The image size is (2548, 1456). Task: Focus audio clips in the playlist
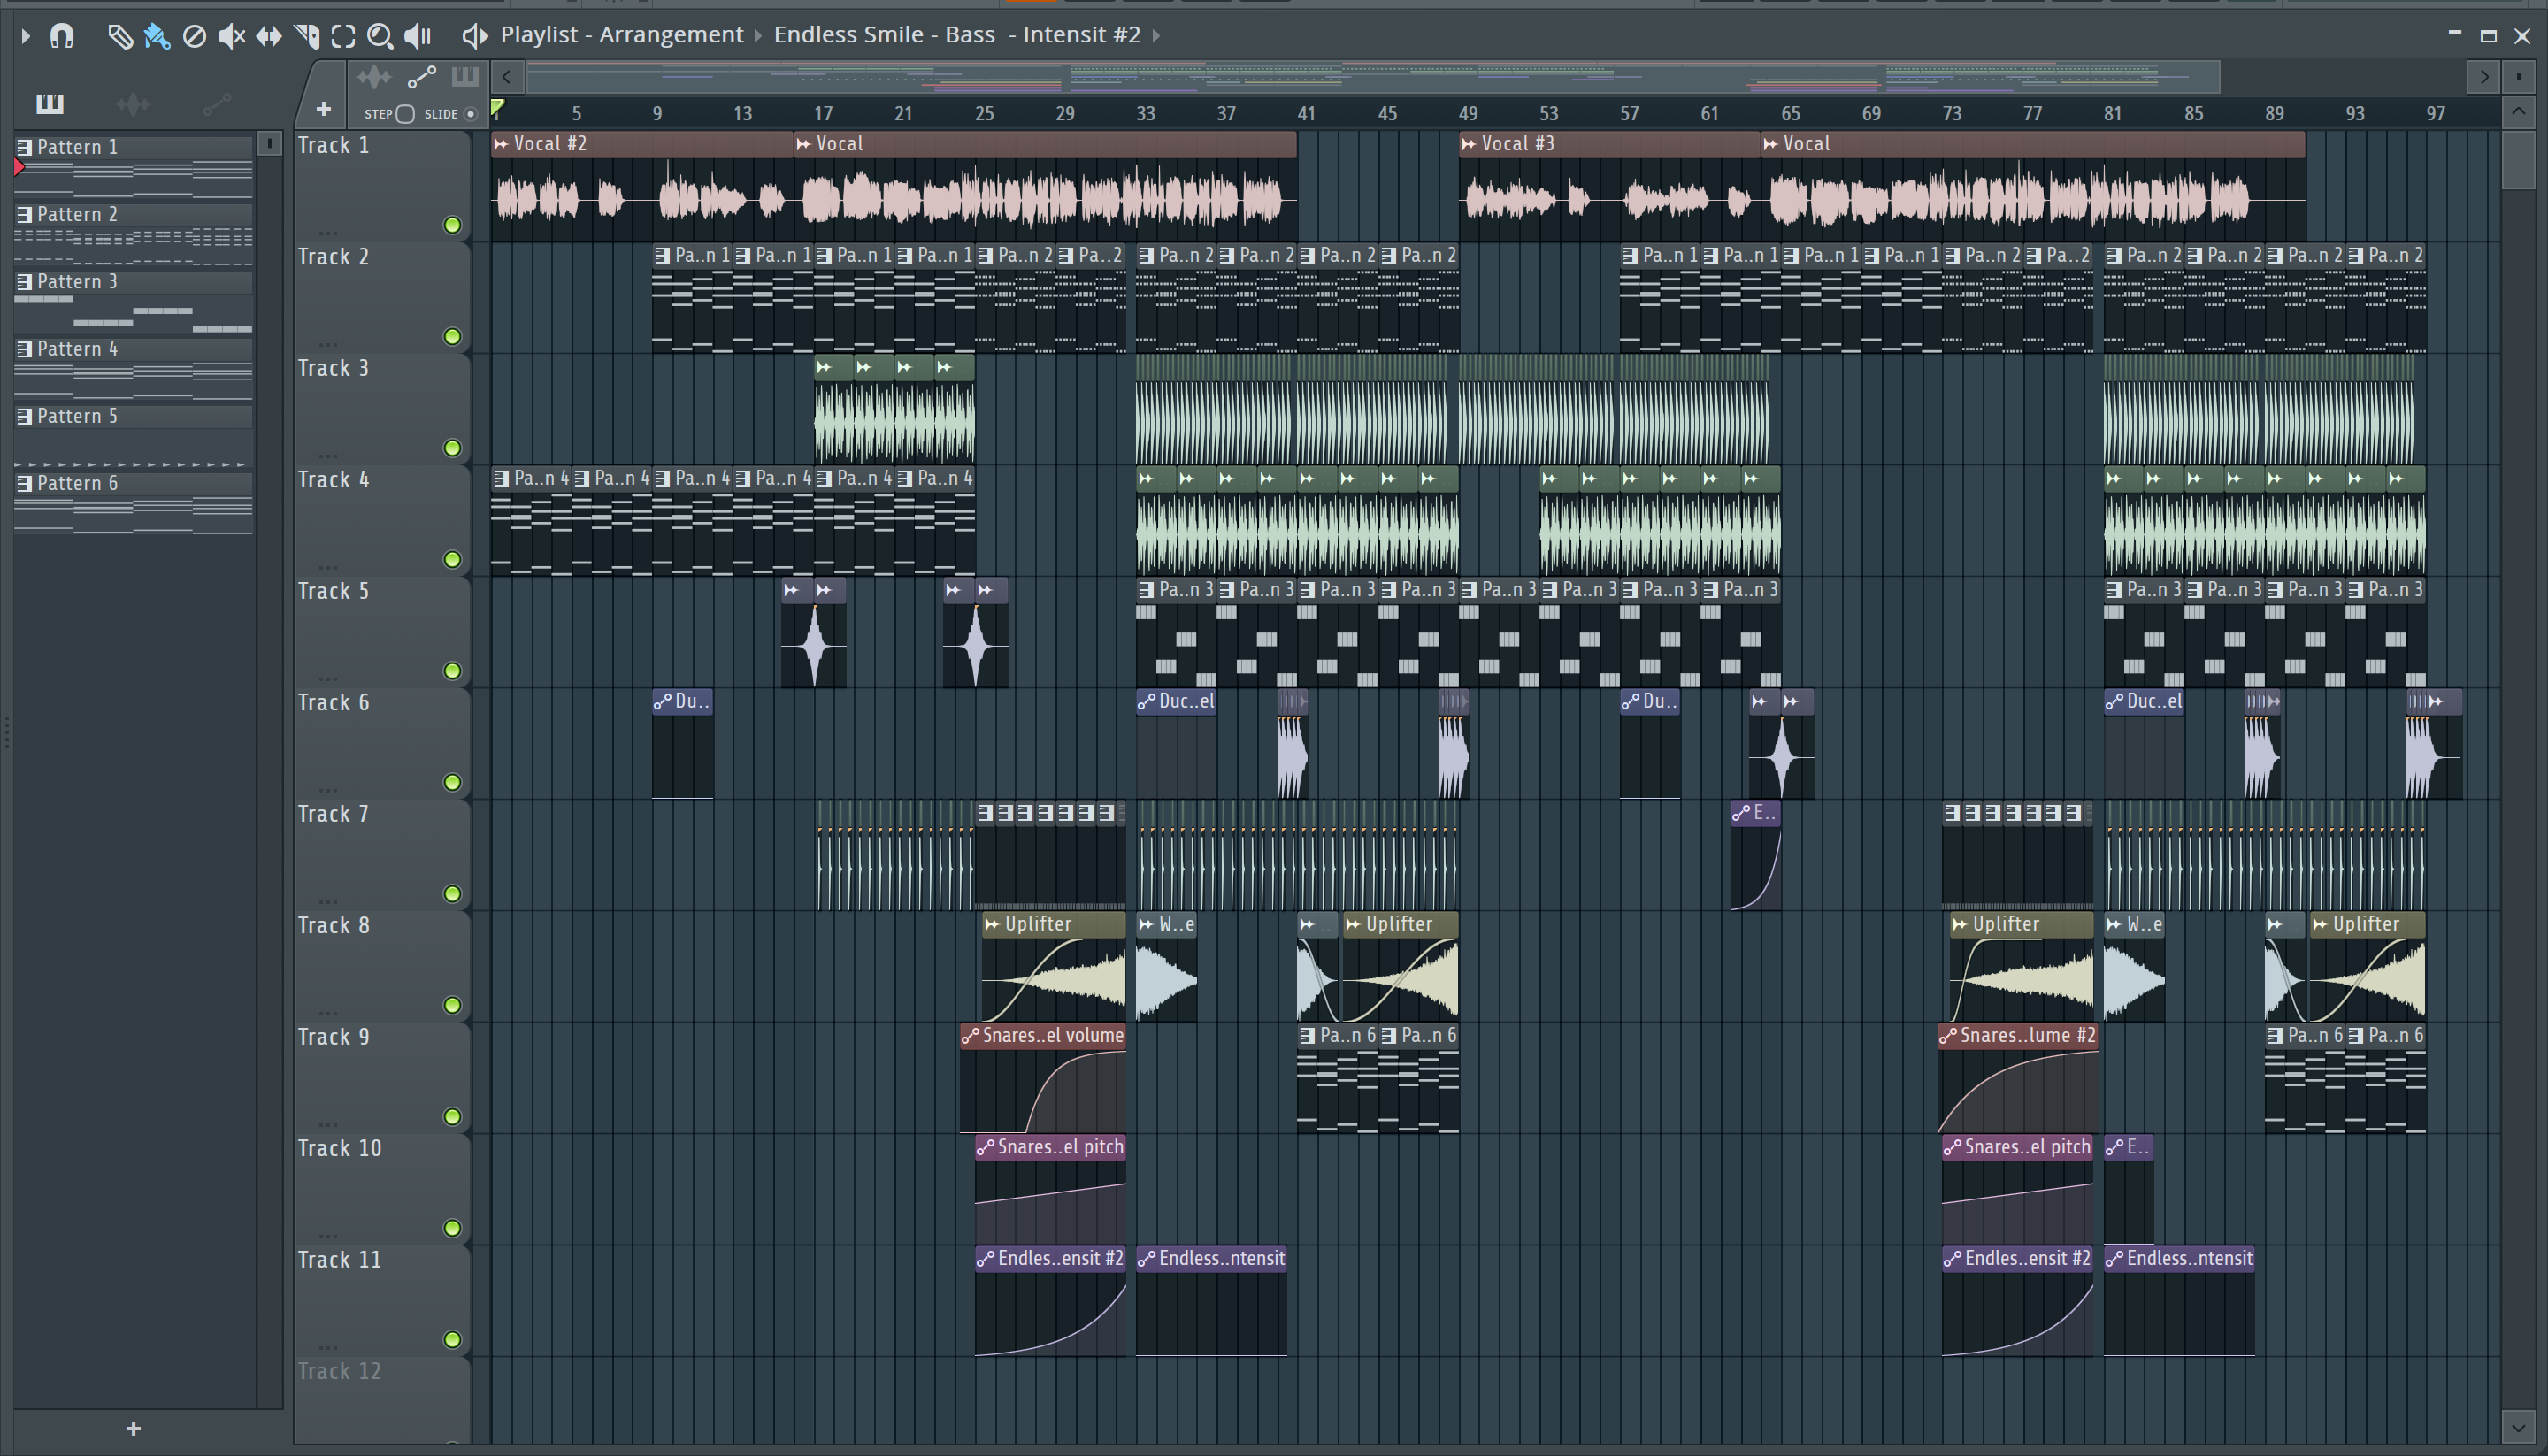374,77
